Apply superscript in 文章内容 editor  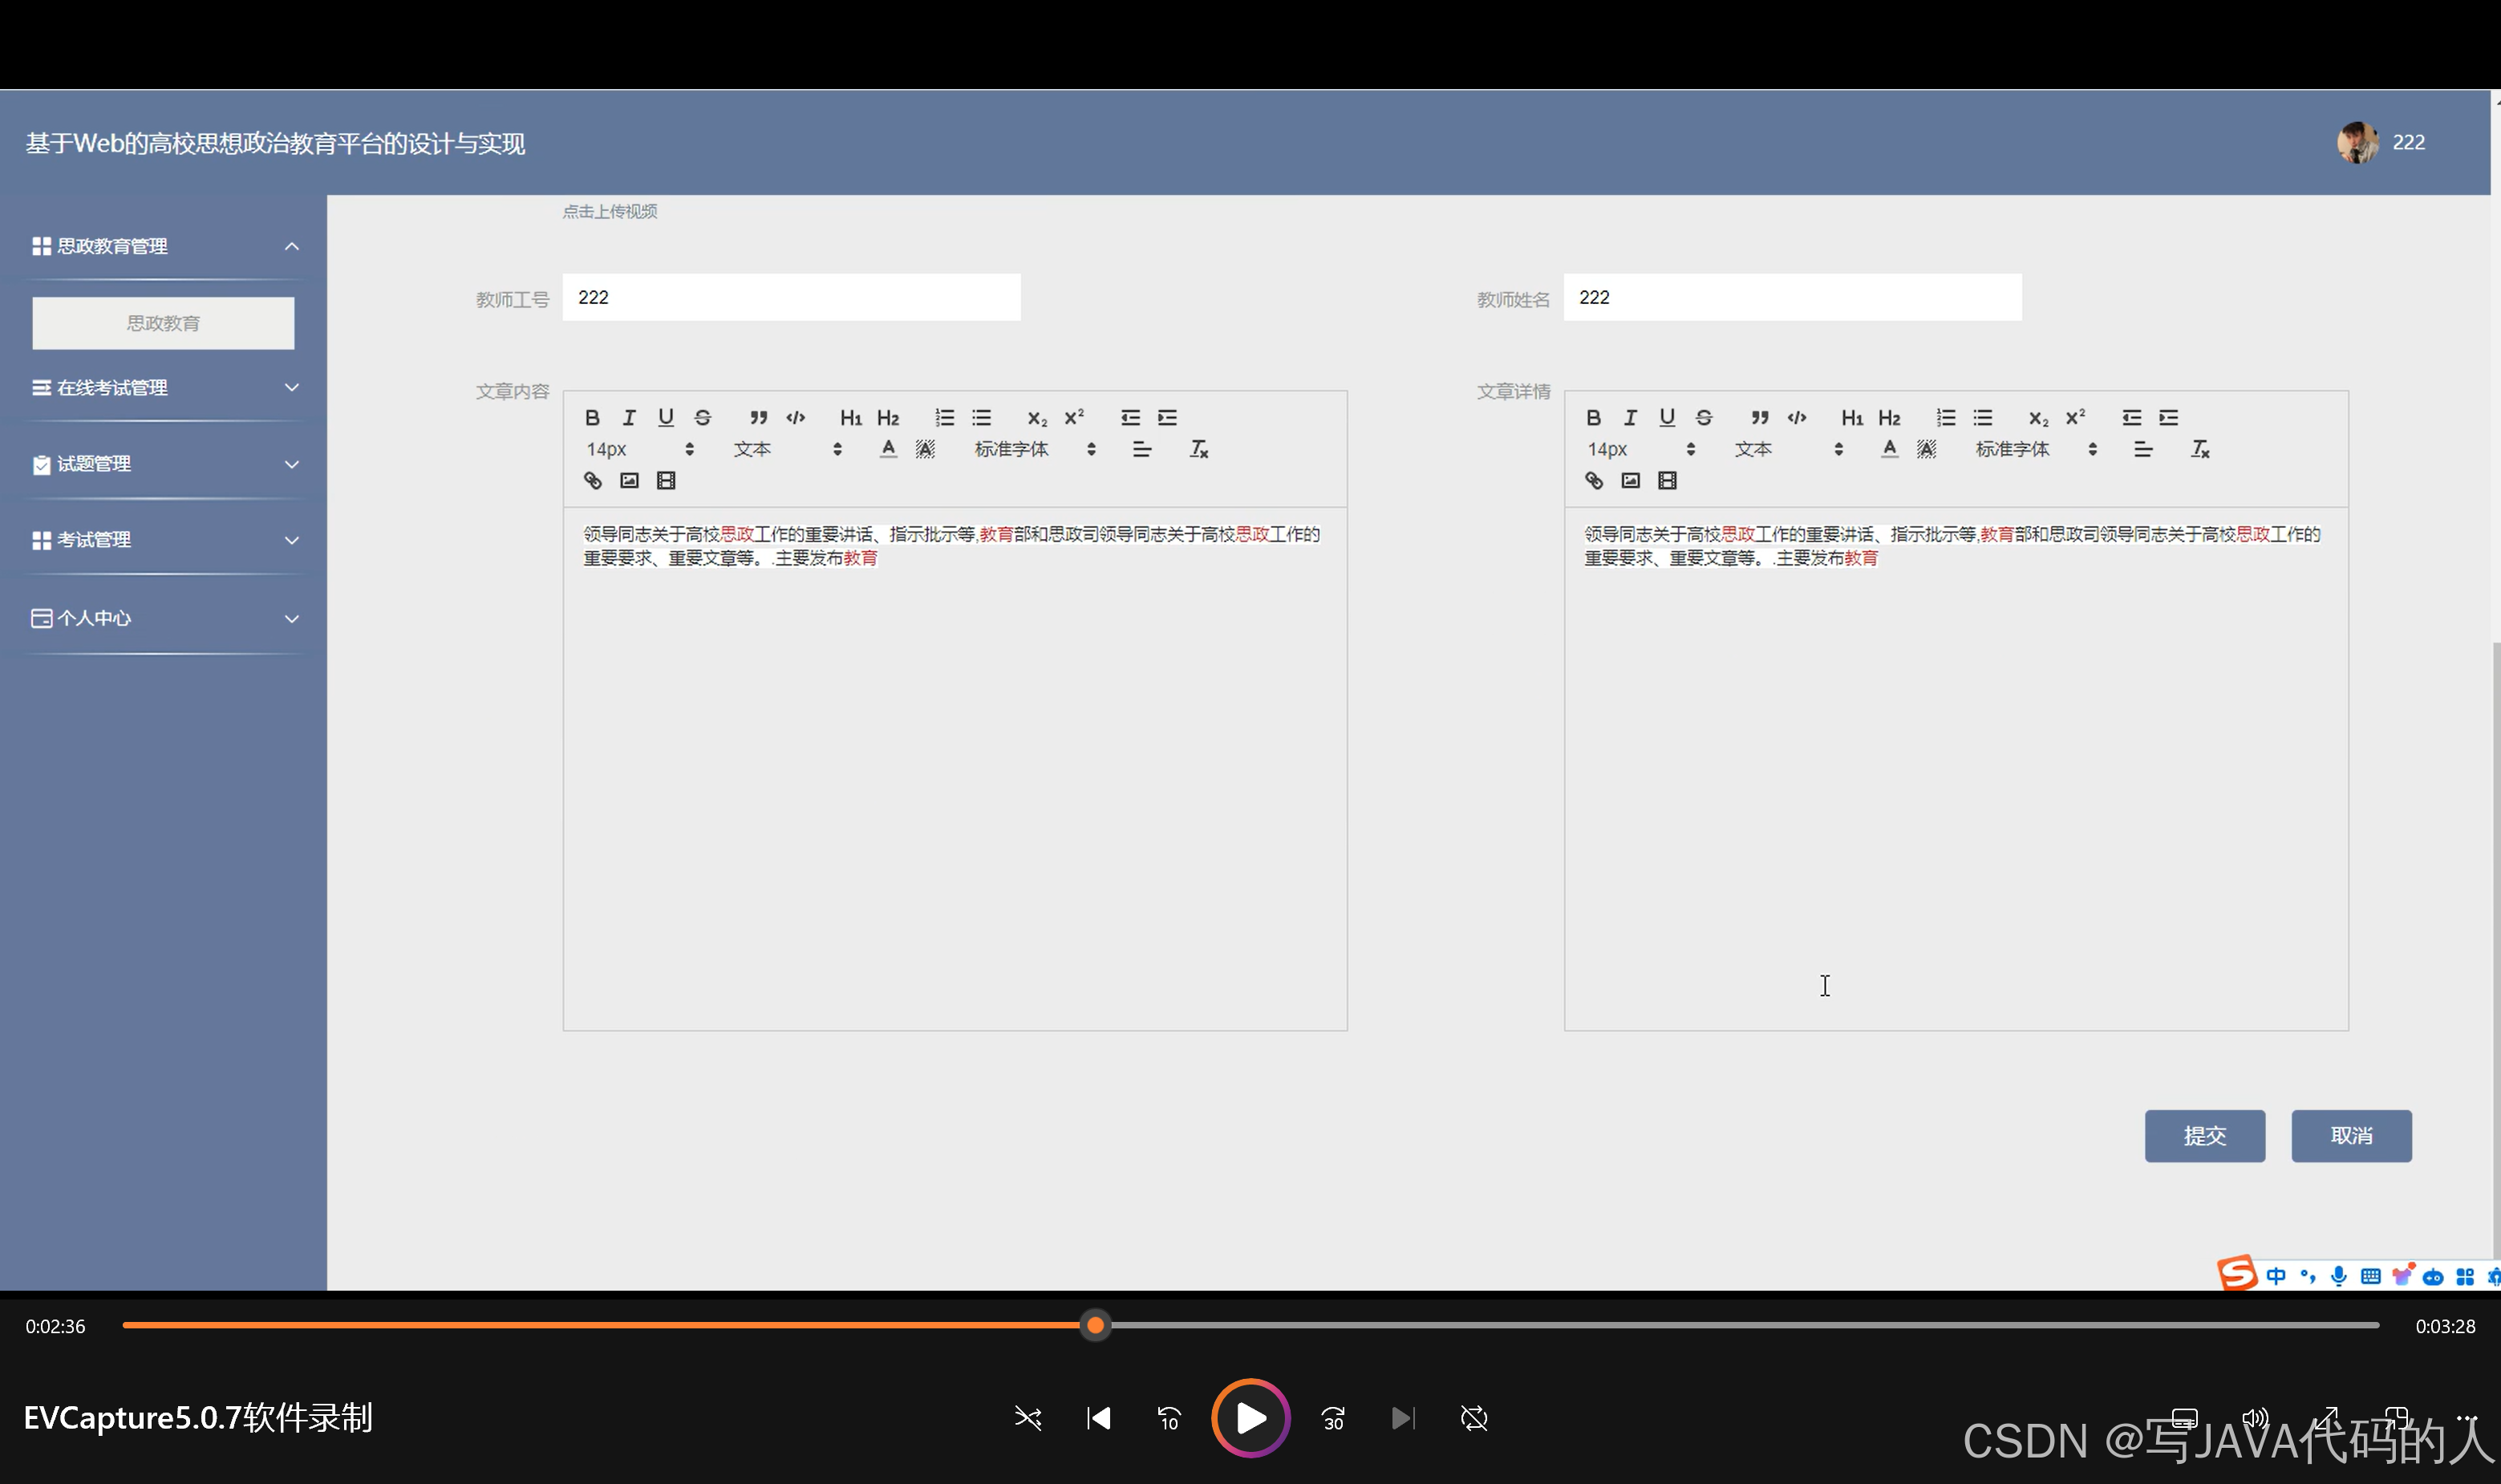point(1074,418)
